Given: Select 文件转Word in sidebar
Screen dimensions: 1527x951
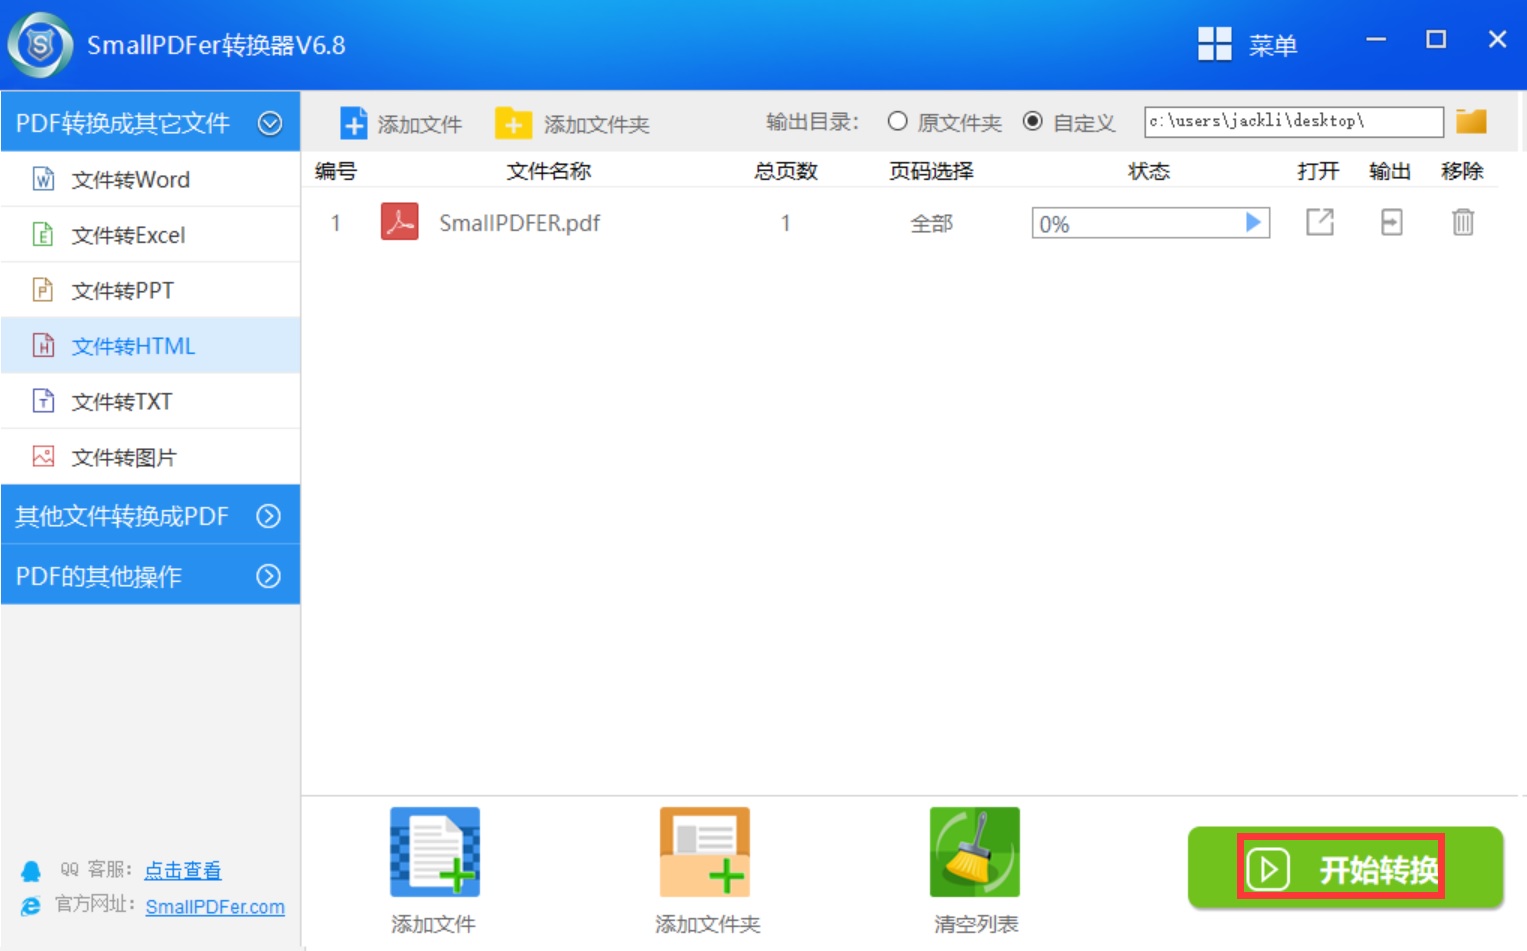Looking at the screenshot, I should [150, 179].
